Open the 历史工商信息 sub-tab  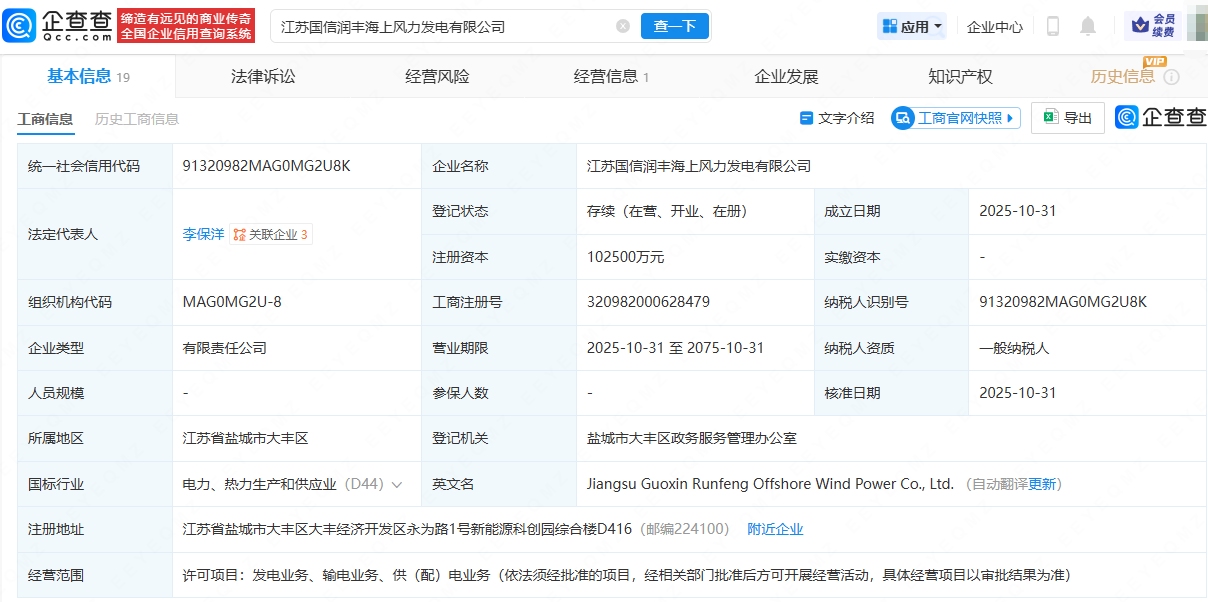coord(137,119)
